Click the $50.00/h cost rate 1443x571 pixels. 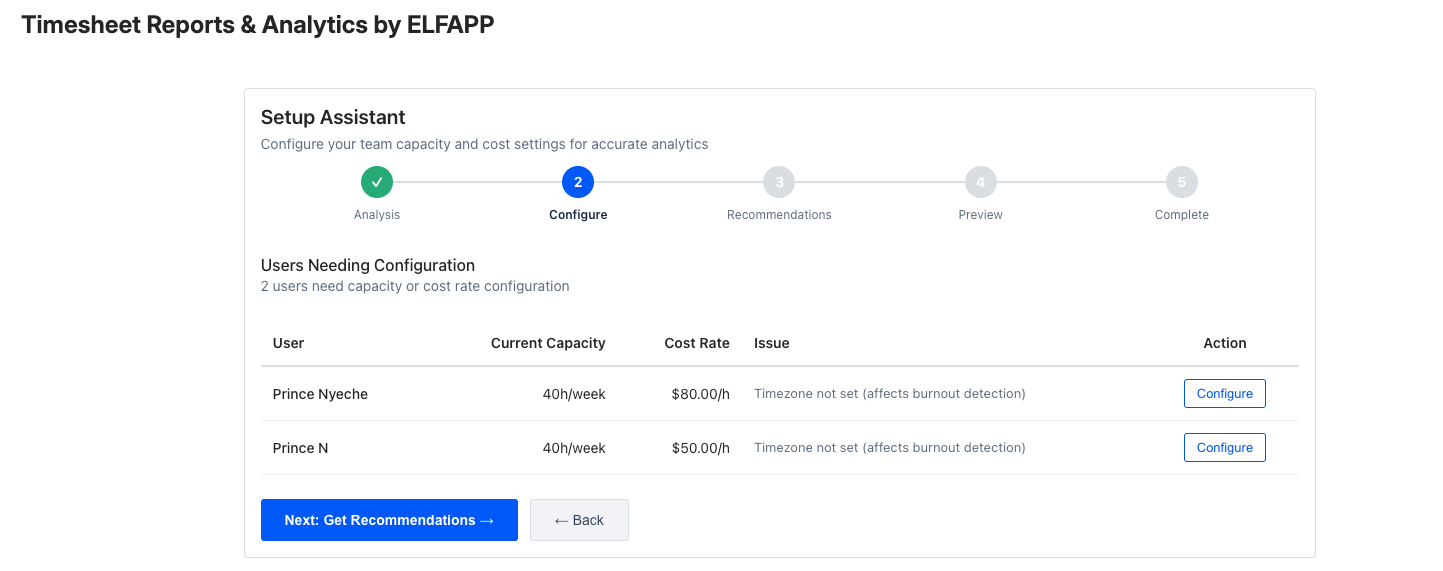(701, 448)
